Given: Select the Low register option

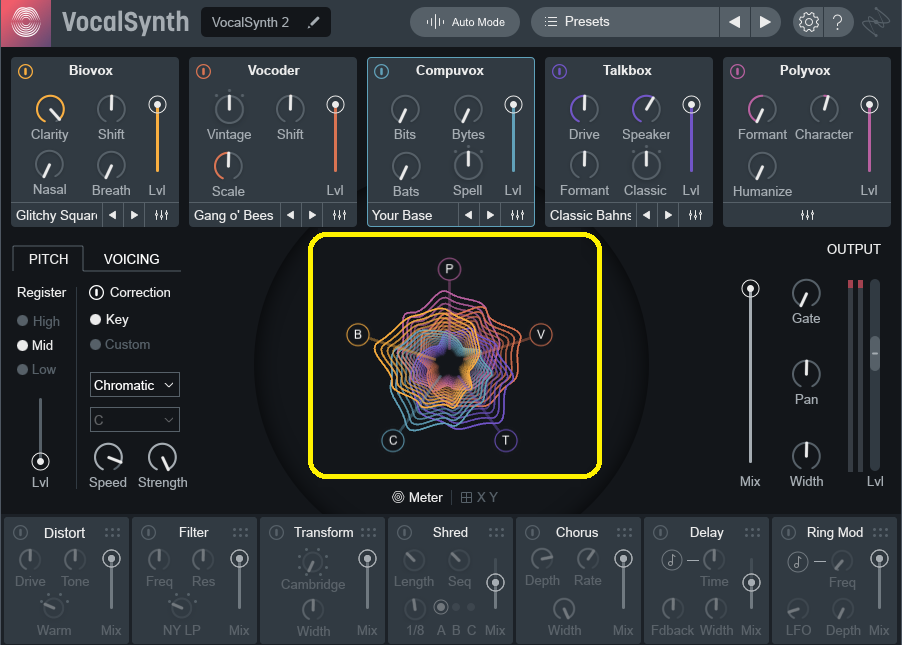Looking at the screenshot, I should click(x=37, y=370).
